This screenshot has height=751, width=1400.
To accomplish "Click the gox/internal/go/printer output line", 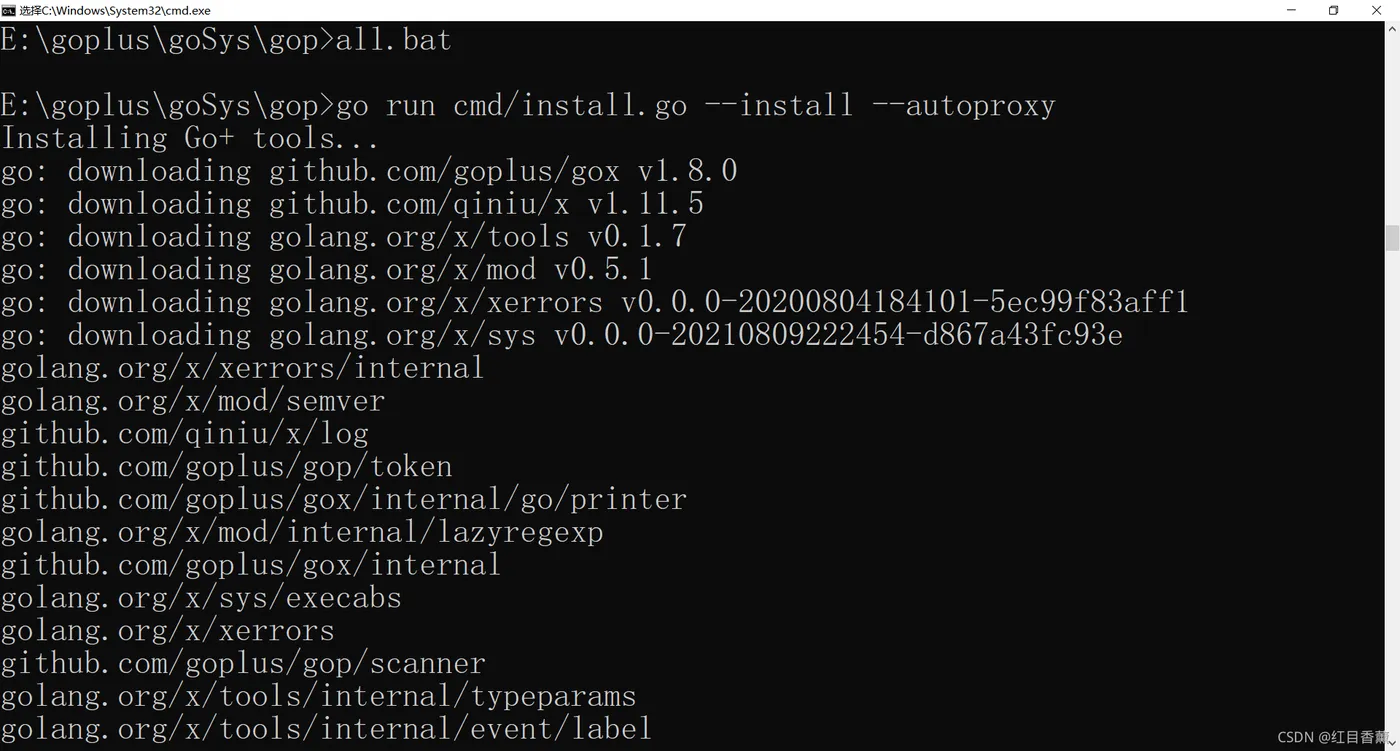I will tap(344, 499).
